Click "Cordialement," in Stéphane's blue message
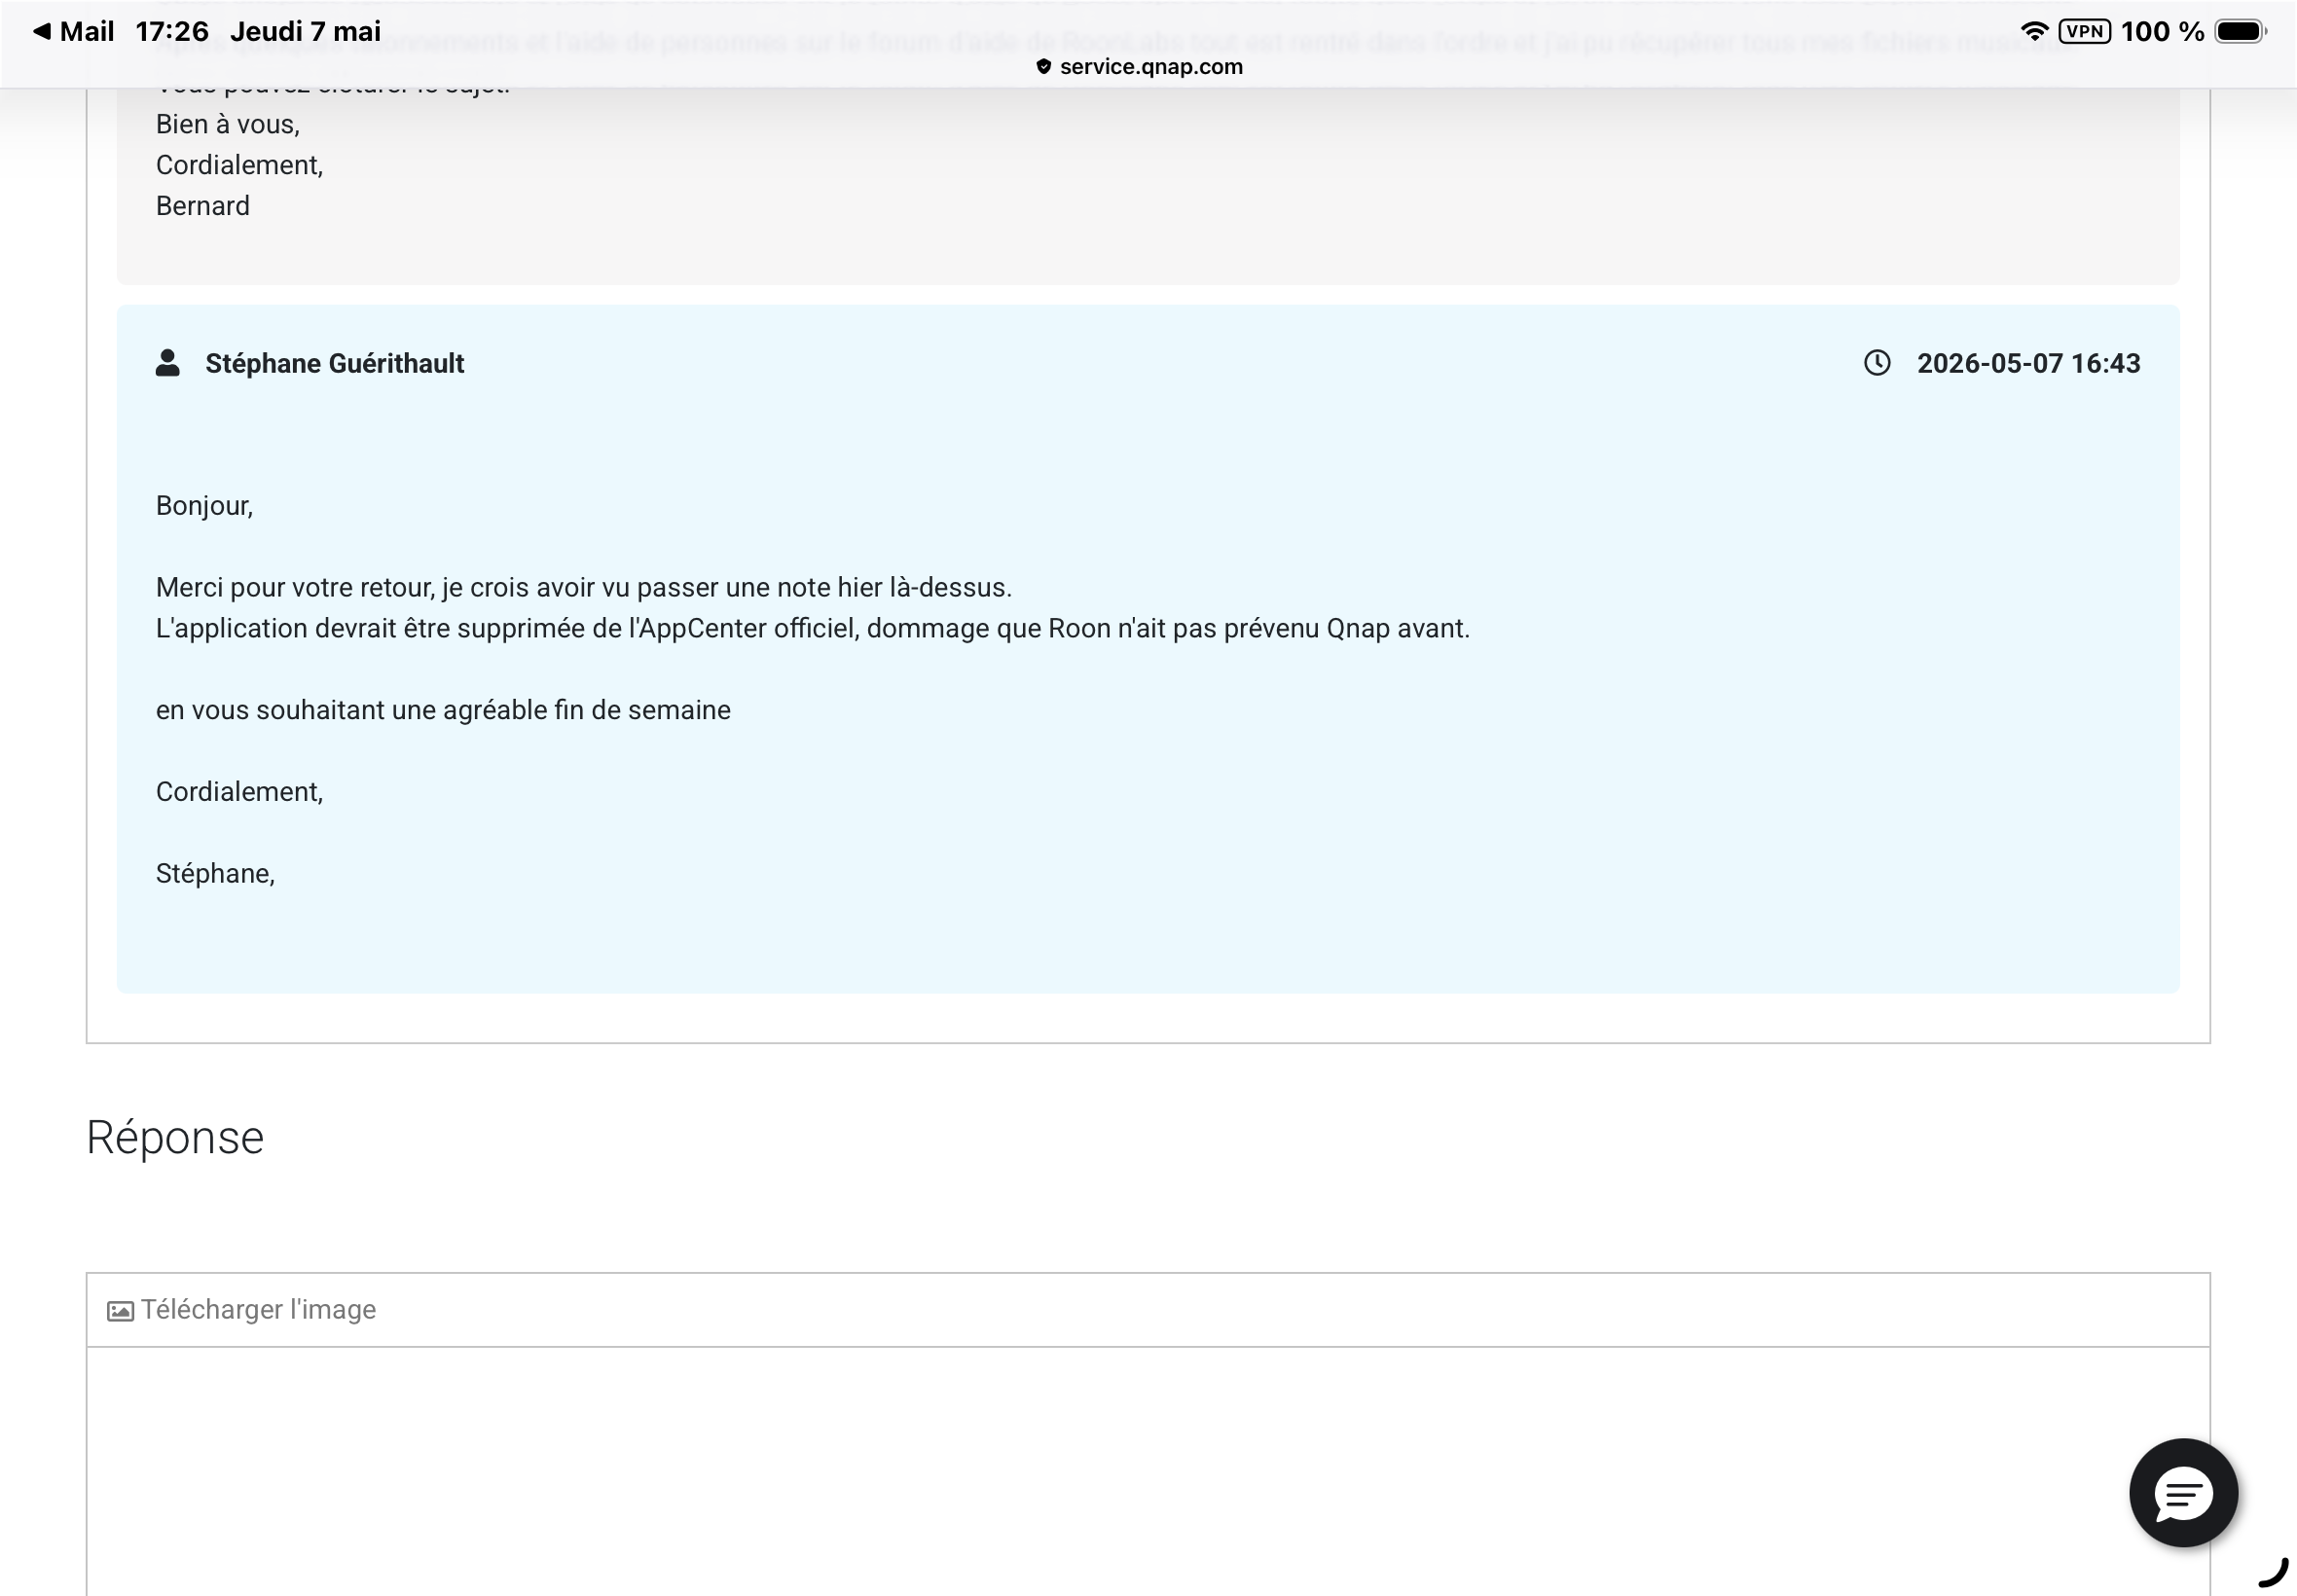The height and width of the screenshot is (1596, 2297). (239, 792)
